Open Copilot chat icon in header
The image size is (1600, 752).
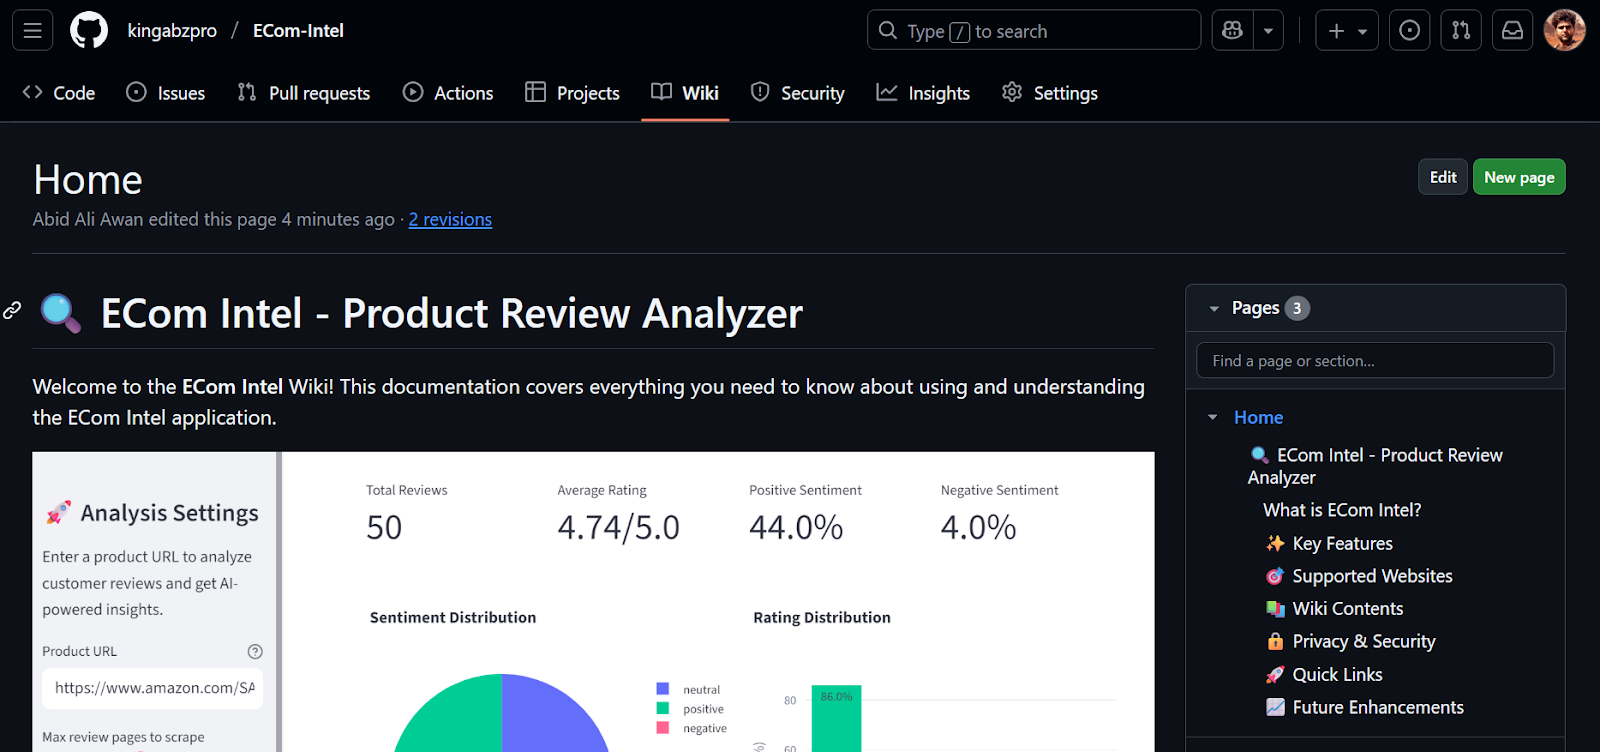pyautogui.click(x=1232, y=31)
